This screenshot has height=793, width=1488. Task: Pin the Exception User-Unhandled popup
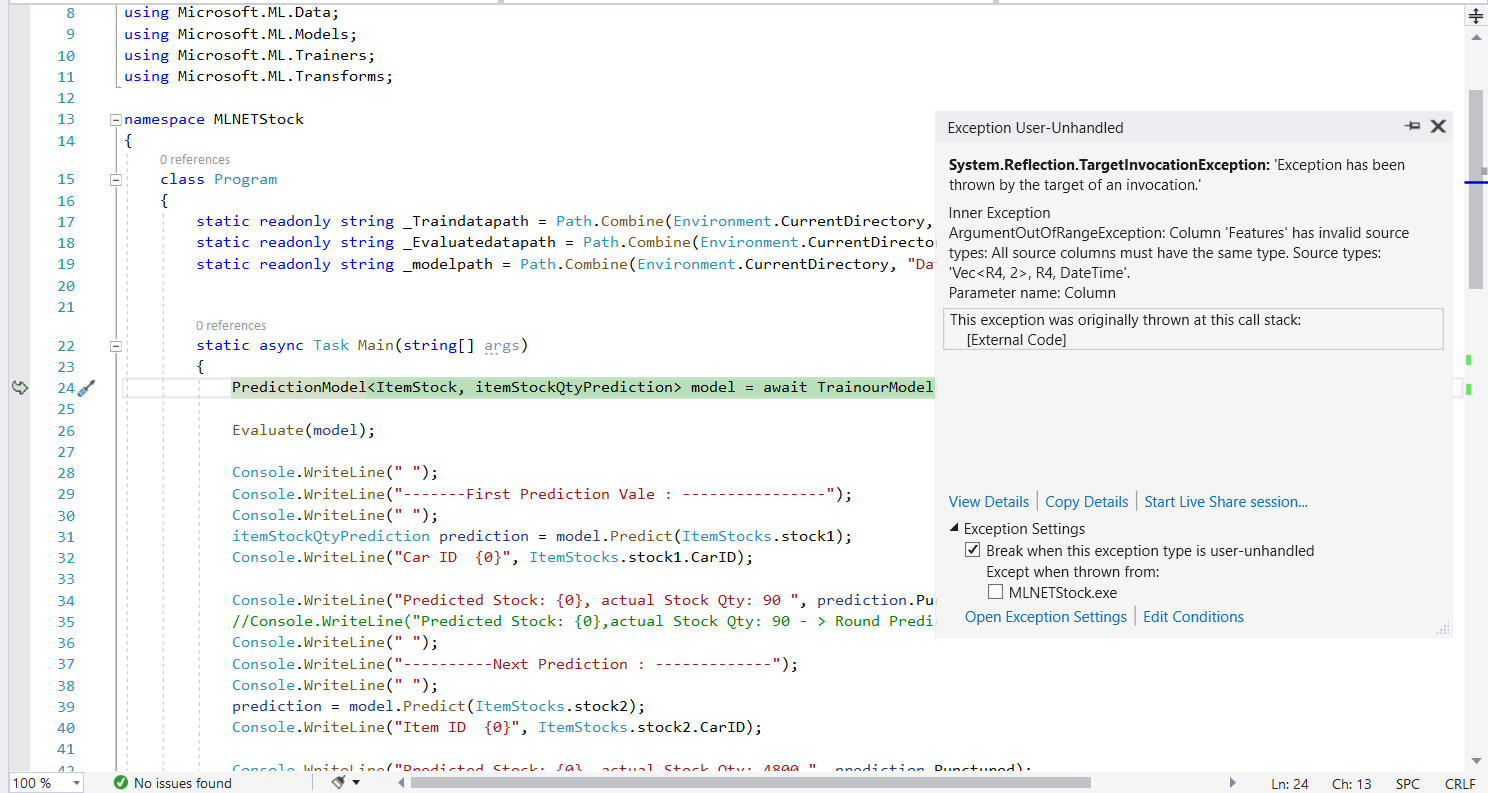[x=1412, y=126]
